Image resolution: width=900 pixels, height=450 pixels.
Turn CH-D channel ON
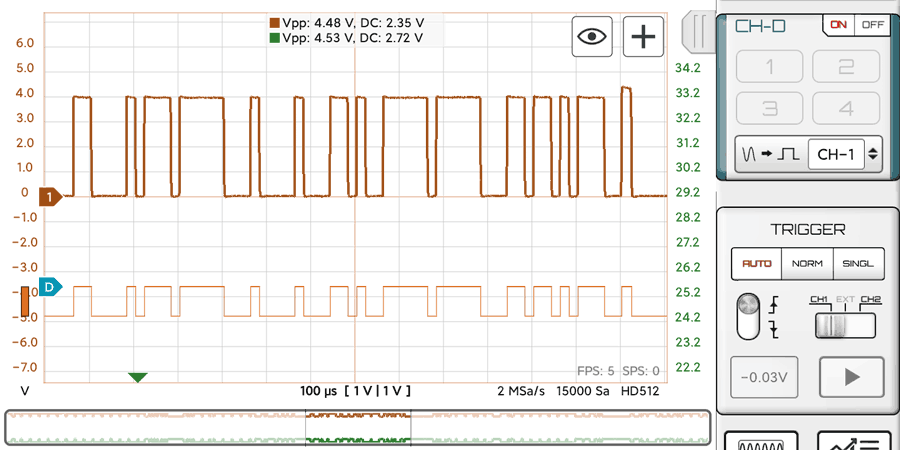point(837,24)
